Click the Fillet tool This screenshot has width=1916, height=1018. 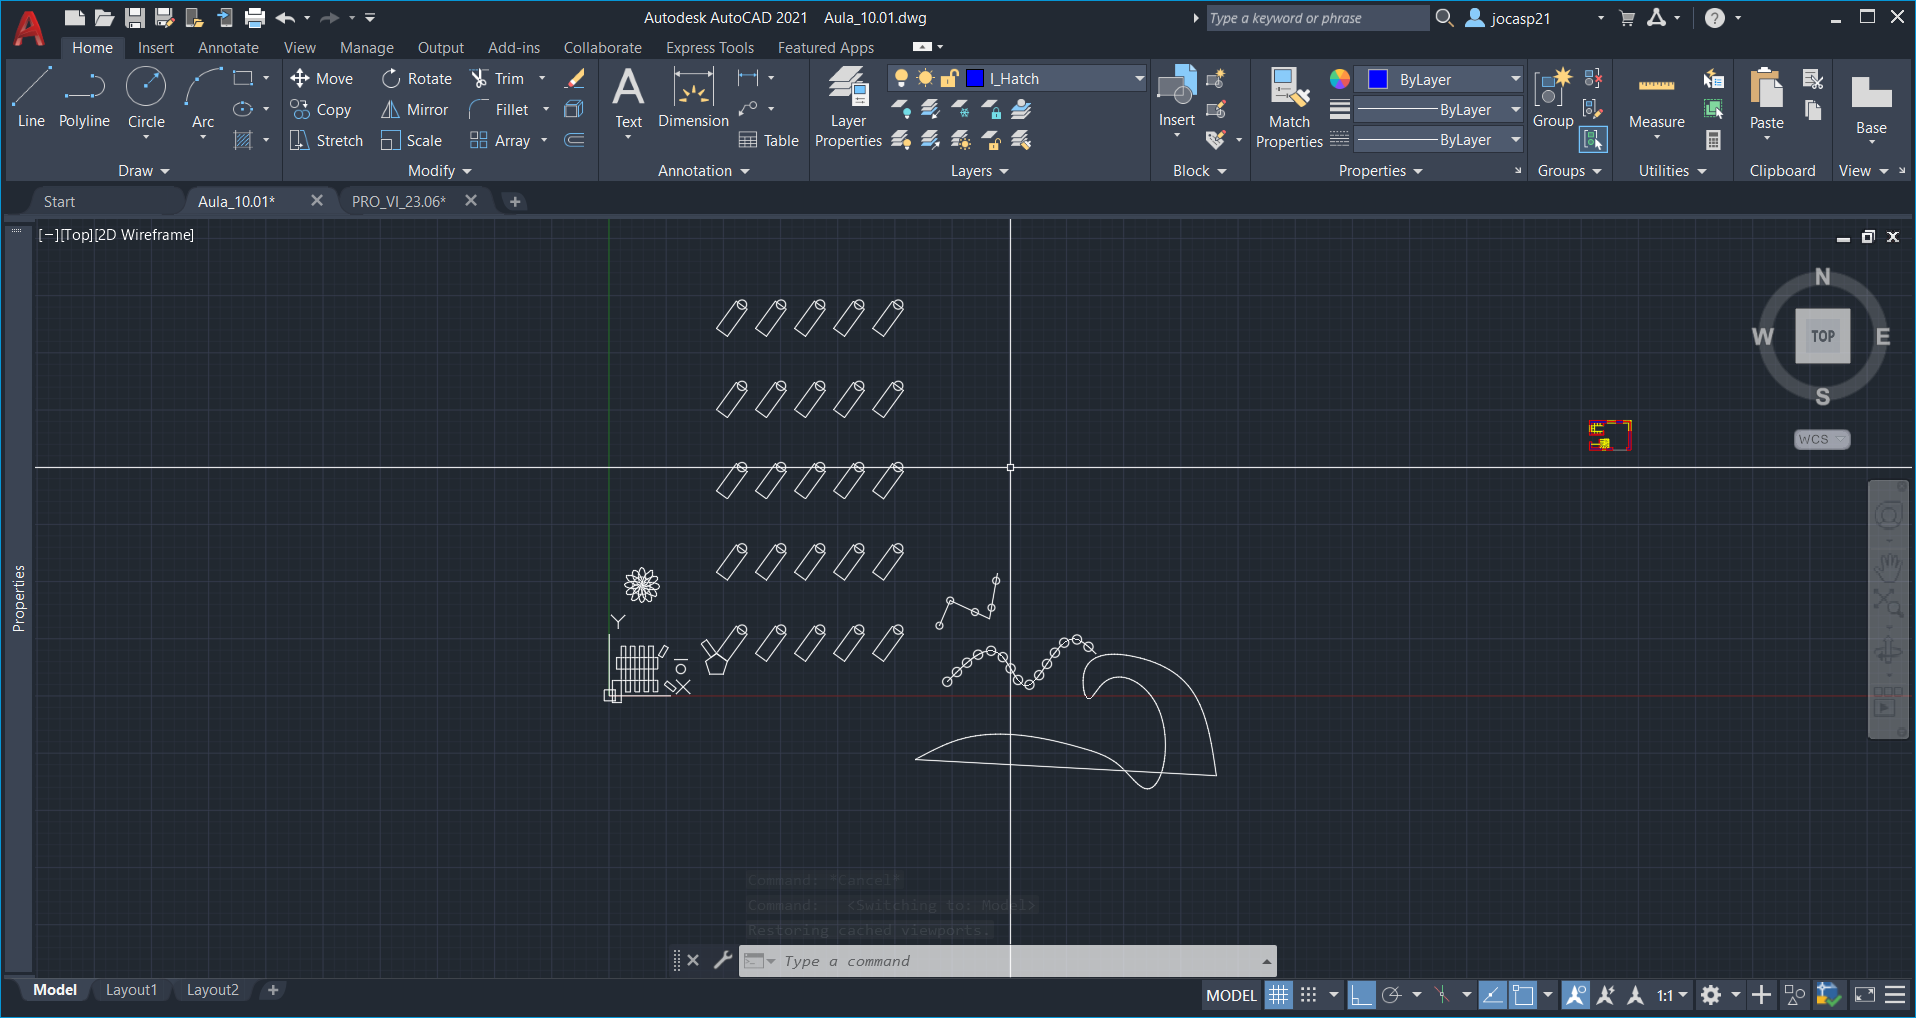click(499, 110)
